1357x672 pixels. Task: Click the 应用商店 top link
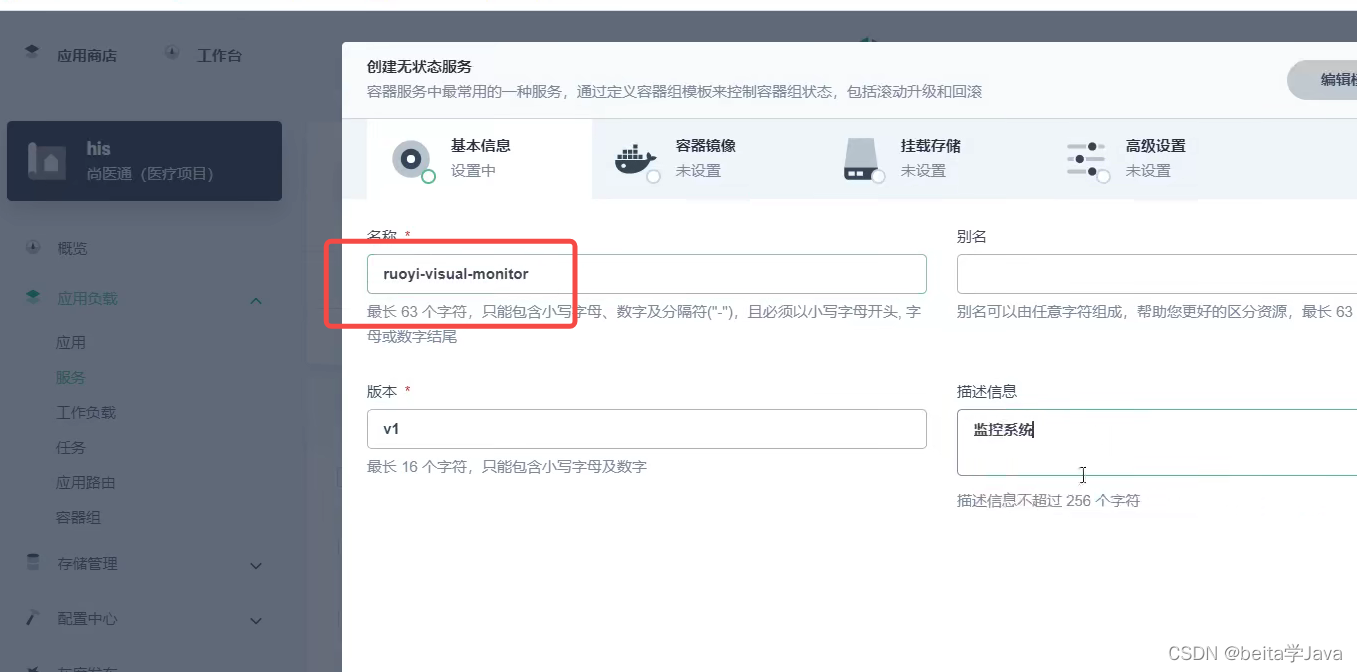[x=87, y=56]
